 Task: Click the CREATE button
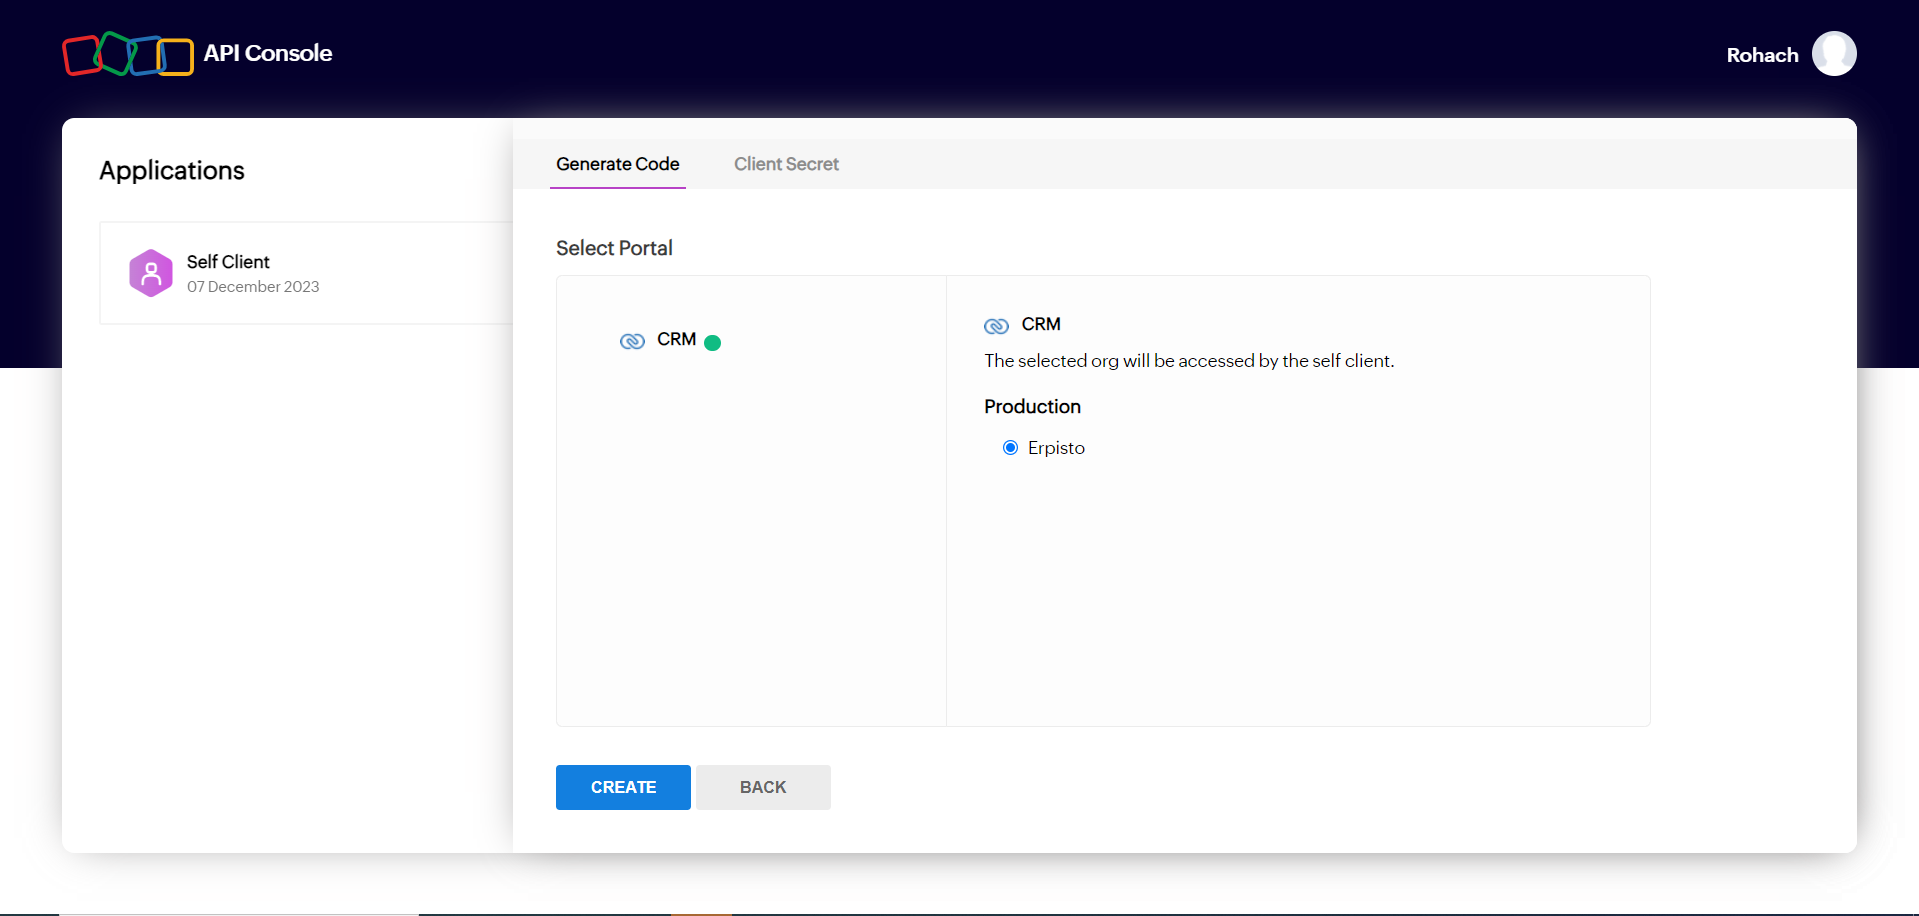click(623, 787)
